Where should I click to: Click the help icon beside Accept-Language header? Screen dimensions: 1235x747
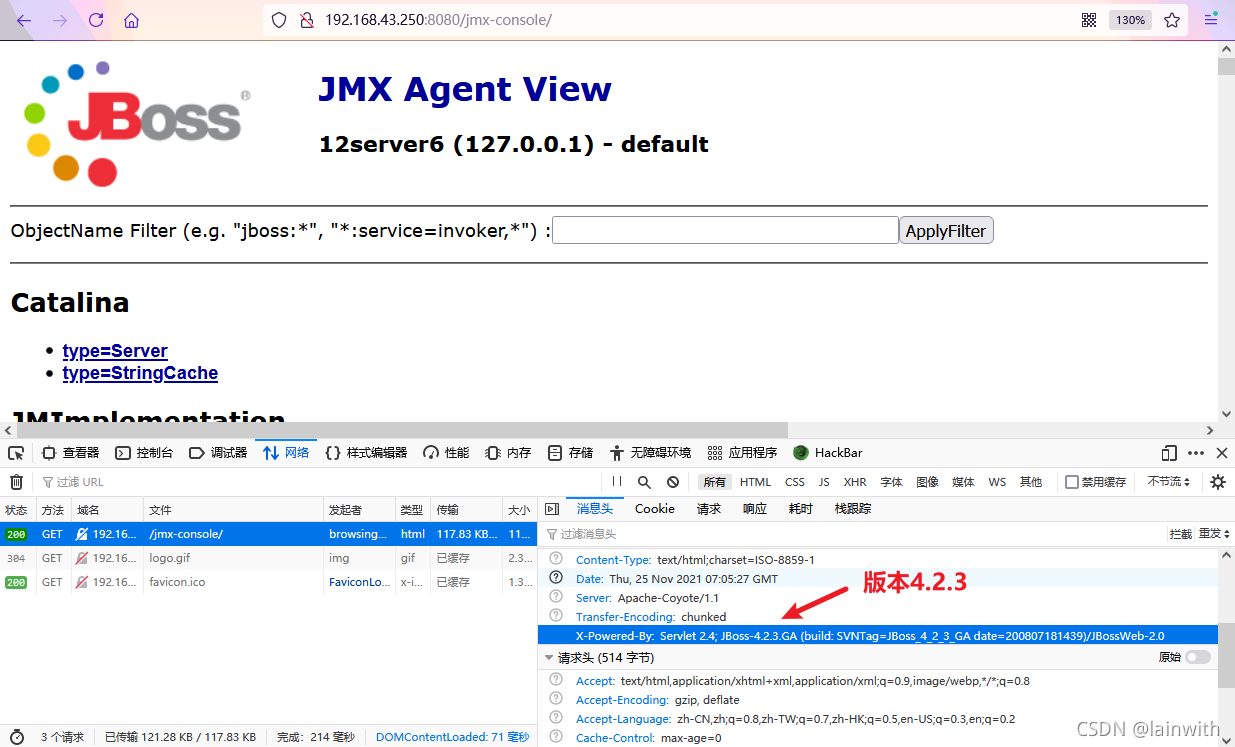[x=556, y=718]
